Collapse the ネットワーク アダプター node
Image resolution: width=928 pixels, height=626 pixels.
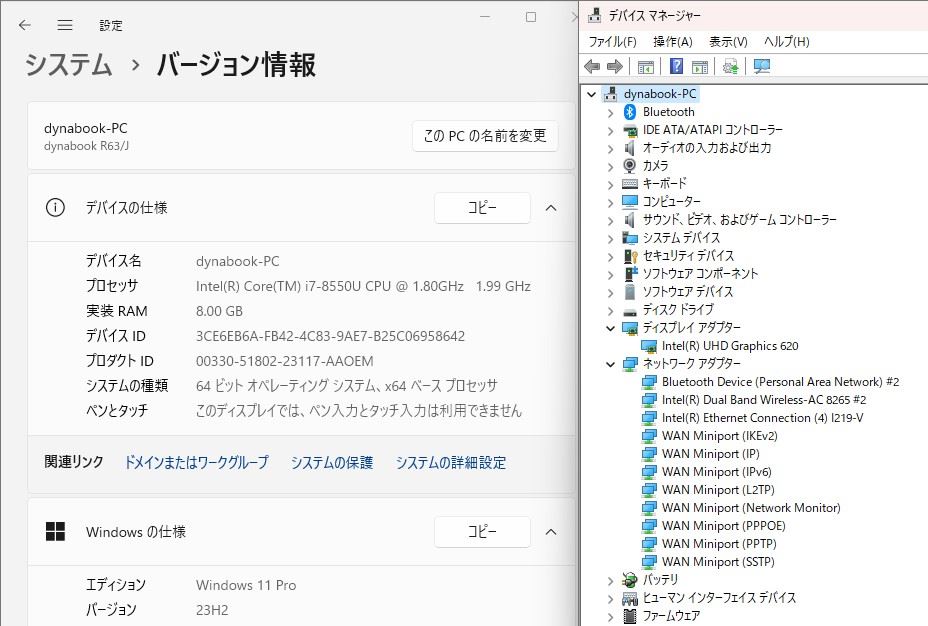[x=611, y=364]
